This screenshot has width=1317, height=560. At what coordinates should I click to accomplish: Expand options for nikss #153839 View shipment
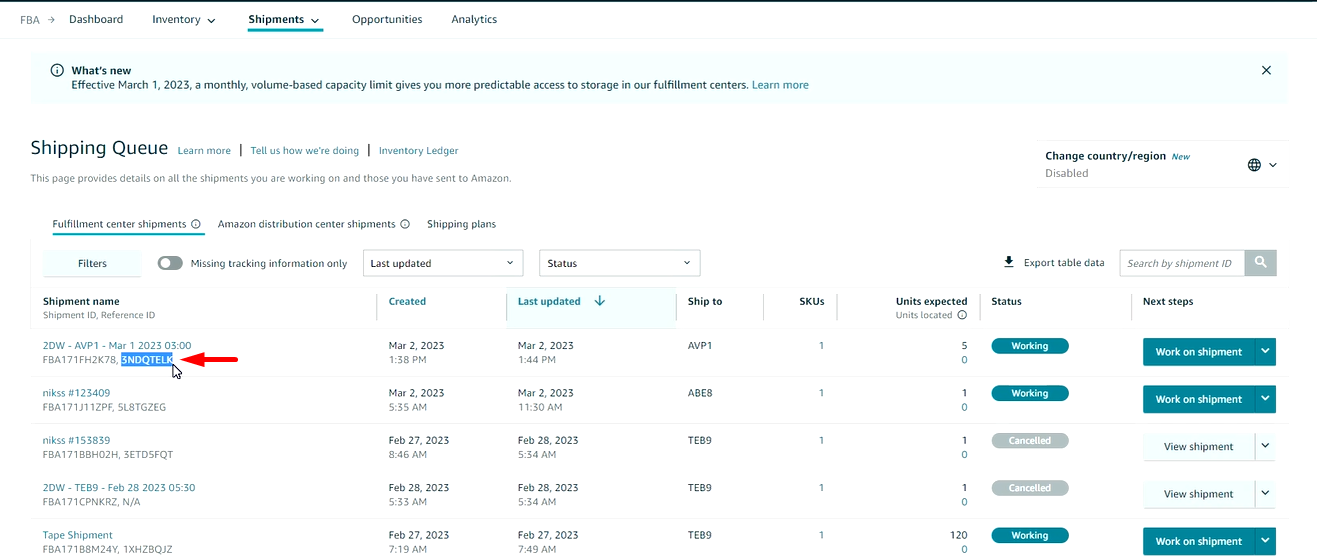[x=1265, y=446]
